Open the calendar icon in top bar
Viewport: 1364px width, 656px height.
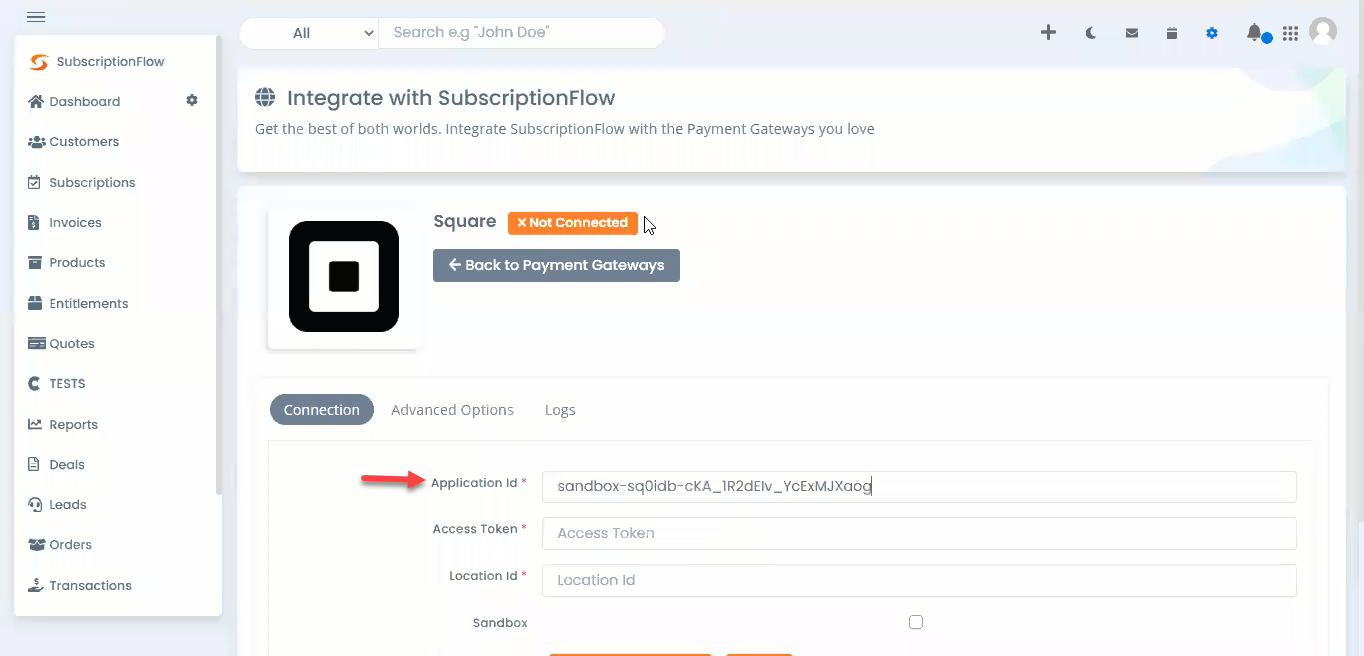[1171, 33]
